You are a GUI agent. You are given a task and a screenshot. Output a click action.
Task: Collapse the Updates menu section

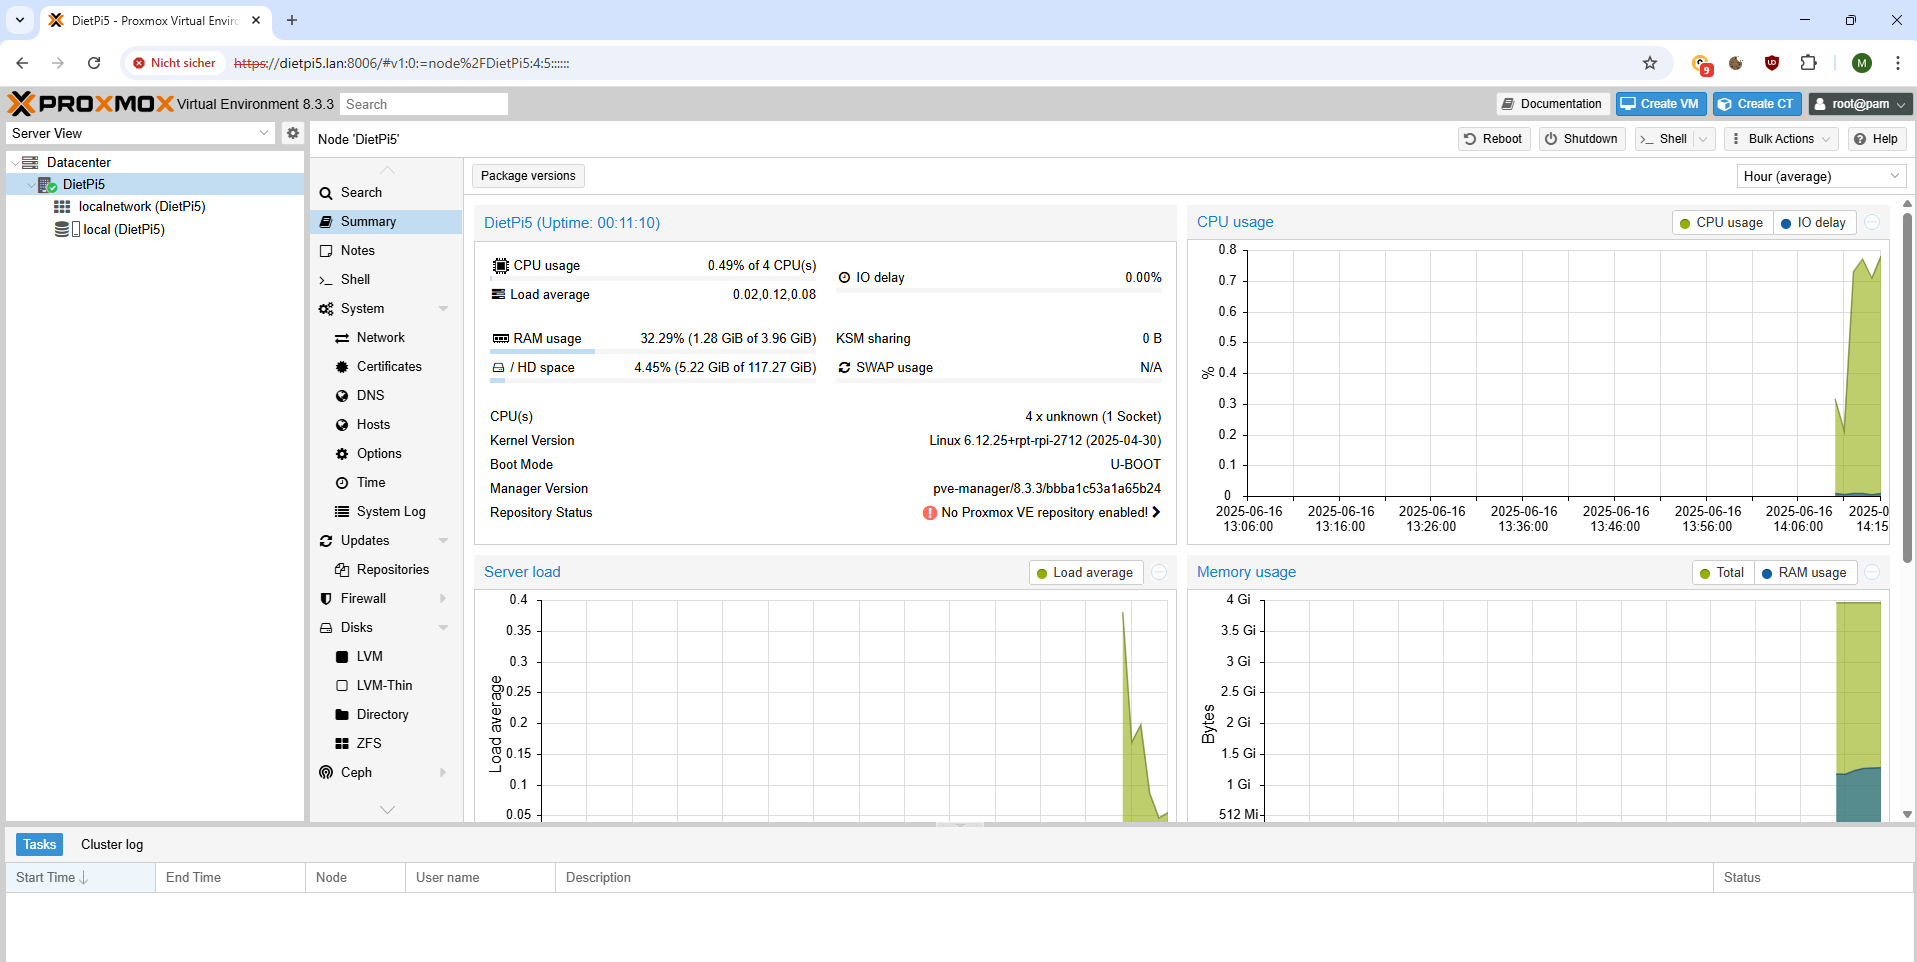[x=443, y=541]
